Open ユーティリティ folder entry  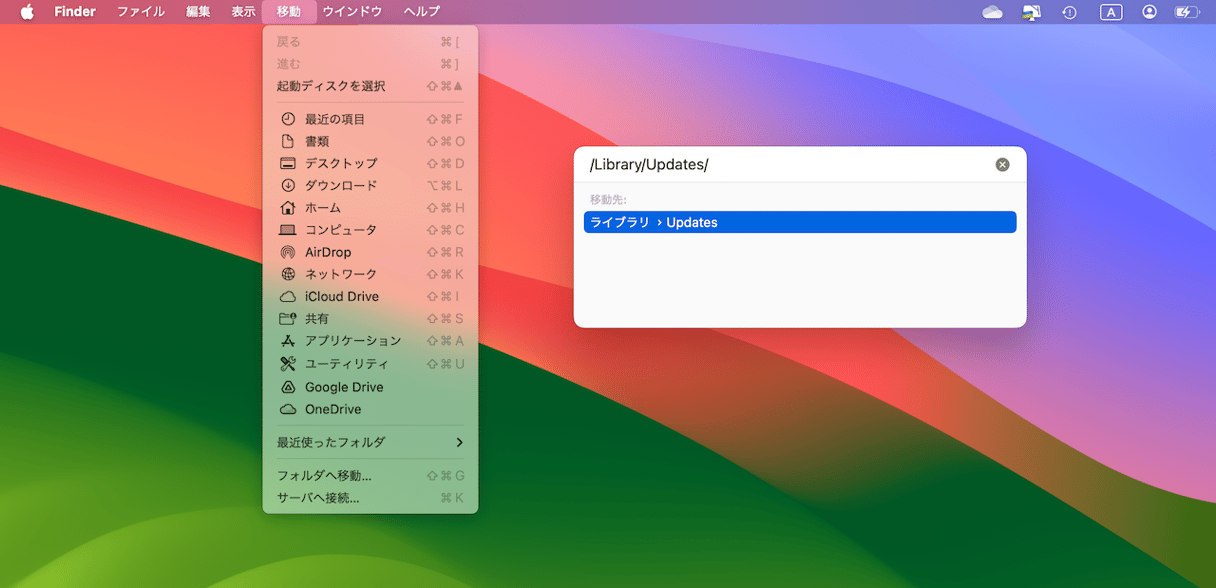click(346, 364)
